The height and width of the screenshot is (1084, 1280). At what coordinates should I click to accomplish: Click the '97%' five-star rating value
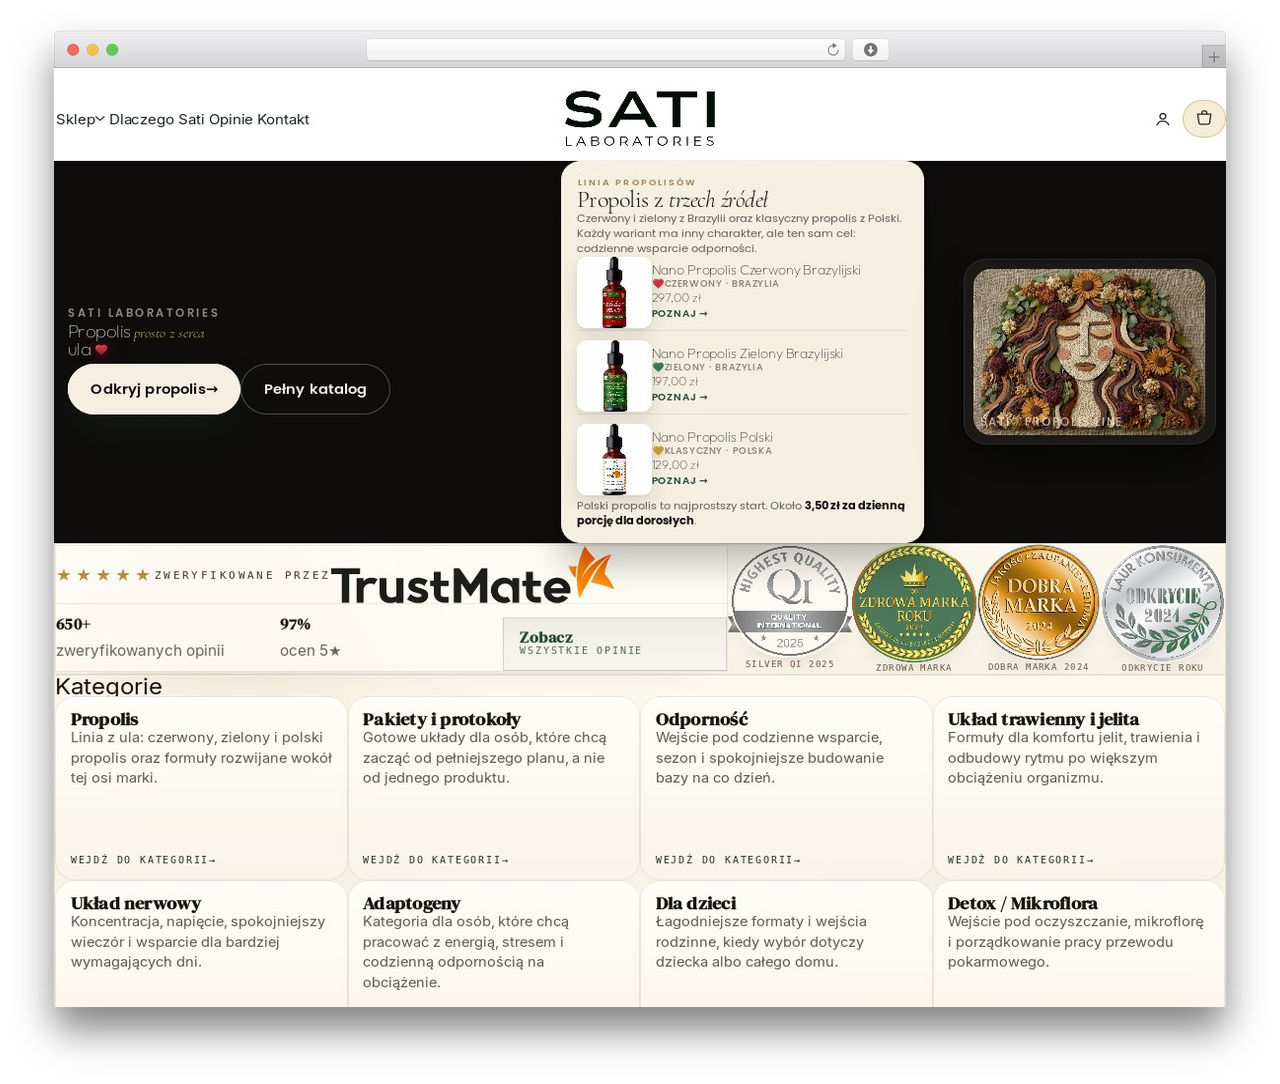(295, 624)
